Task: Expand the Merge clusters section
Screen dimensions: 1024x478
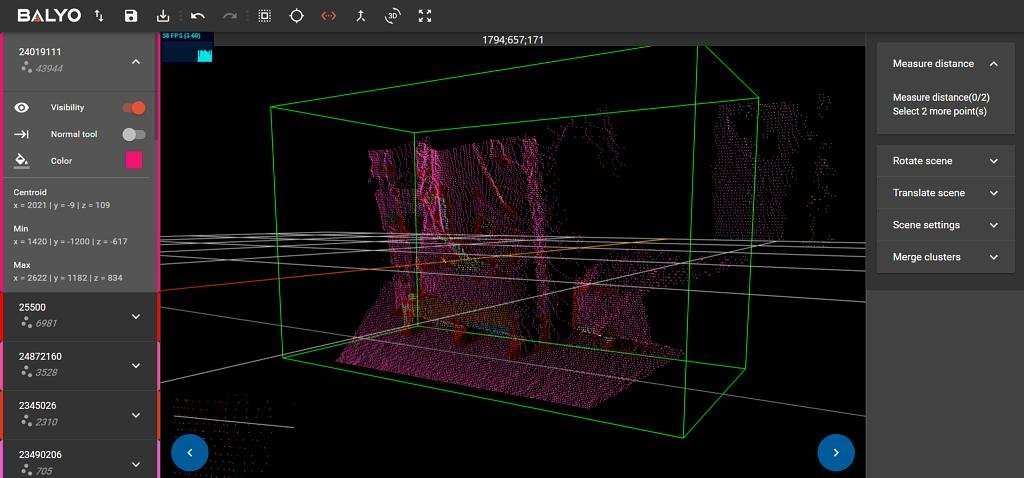Action: [946, 257]
